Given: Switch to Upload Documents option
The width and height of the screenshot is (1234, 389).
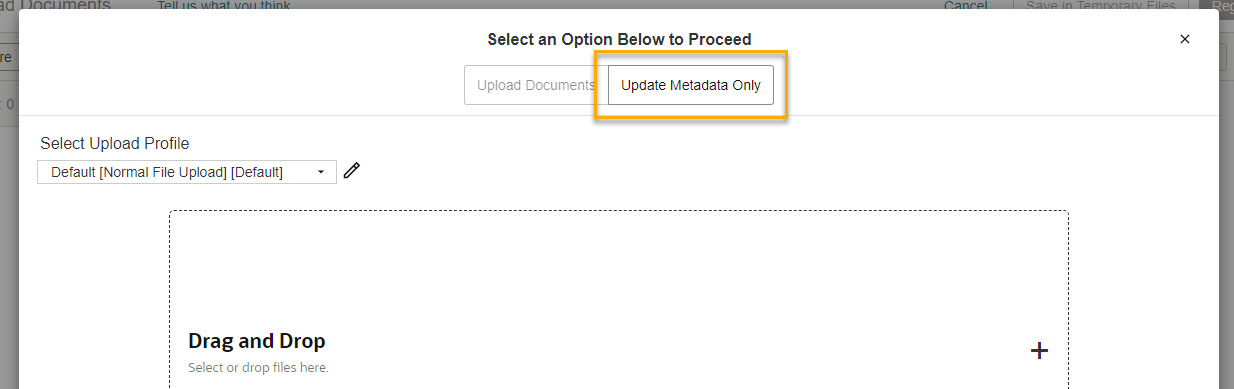Looking at the screenshot, I should tap(535, 85).
